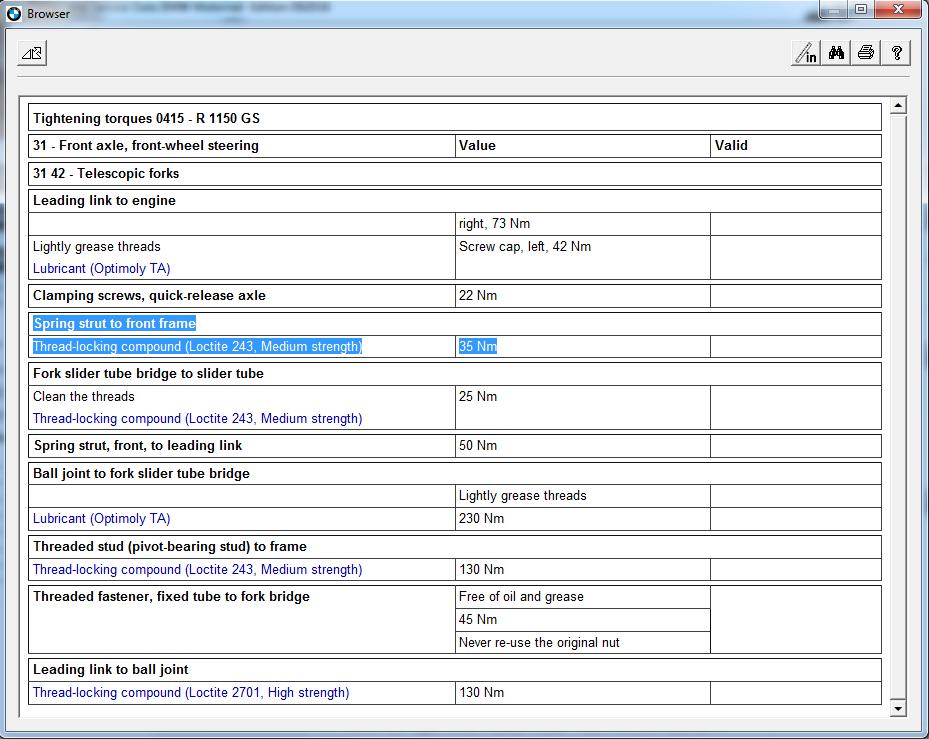929x739 pixels.
Task: Click the 230 Nm torque value
Action: click(x=481, y=519)
